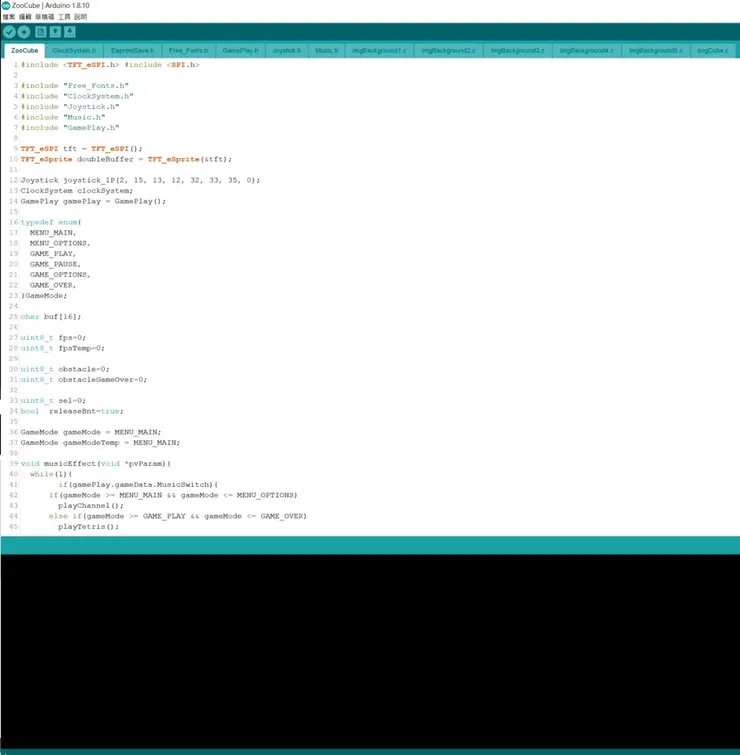Click the GAME_PLAY, enum entry
The image size is (740, 755).
click(53, 254)
